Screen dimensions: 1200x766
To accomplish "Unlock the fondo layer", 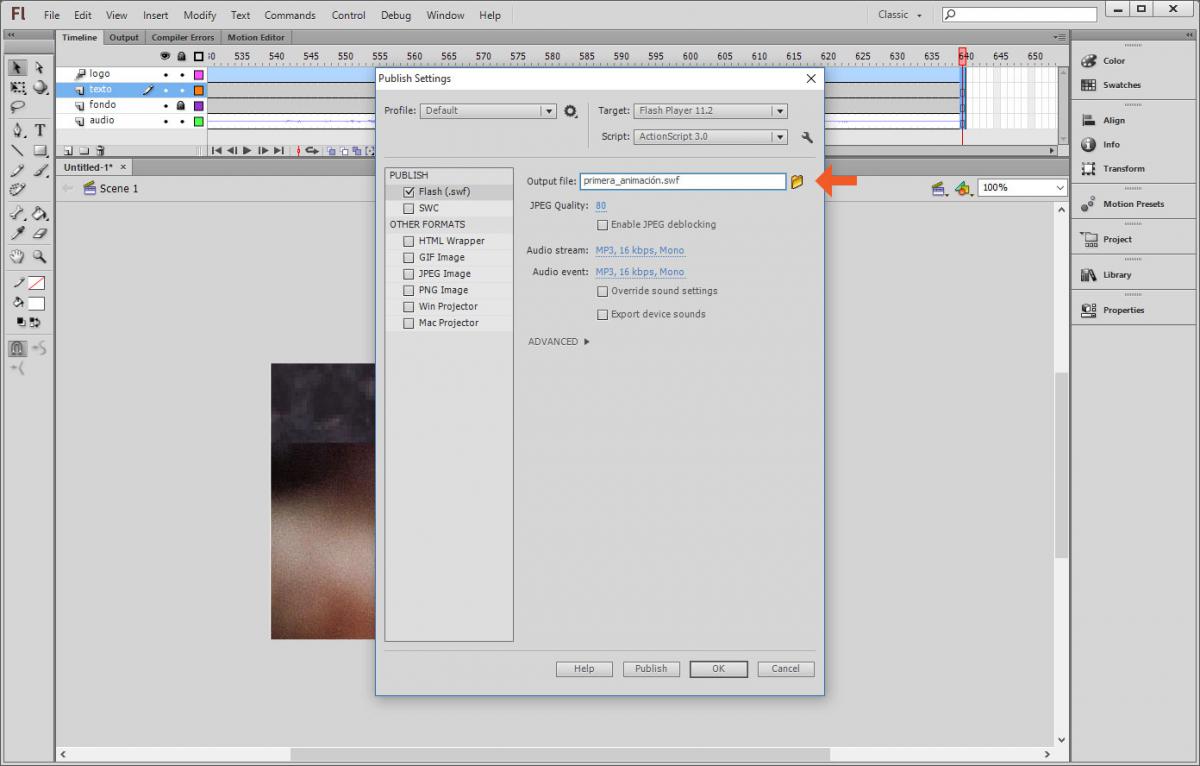I will click(x=181, y=105).
